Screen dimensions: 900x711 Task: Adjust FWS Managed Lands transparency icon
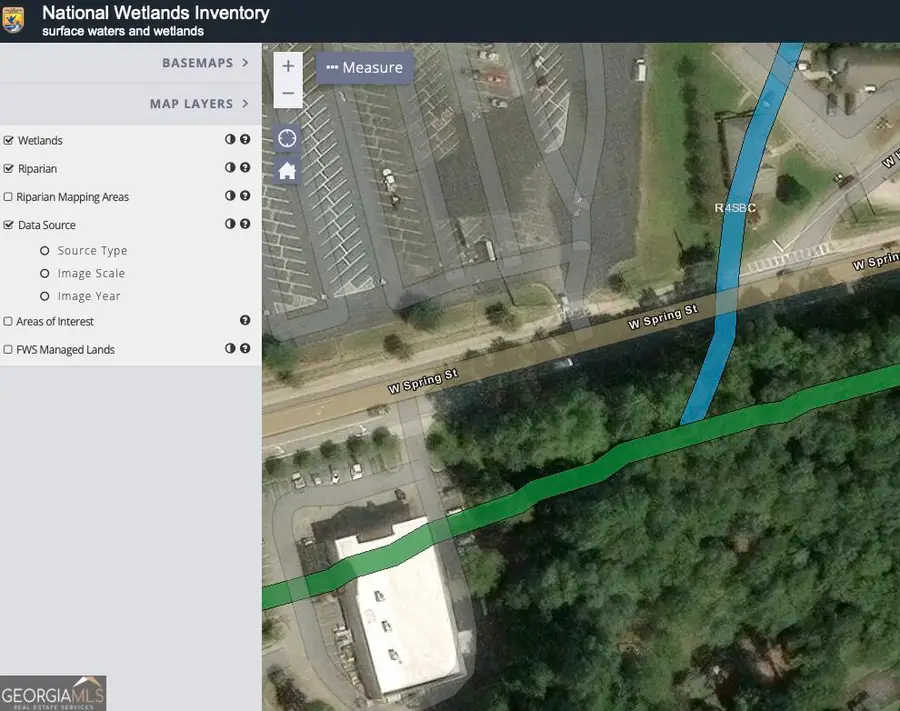tap(230, 348)
